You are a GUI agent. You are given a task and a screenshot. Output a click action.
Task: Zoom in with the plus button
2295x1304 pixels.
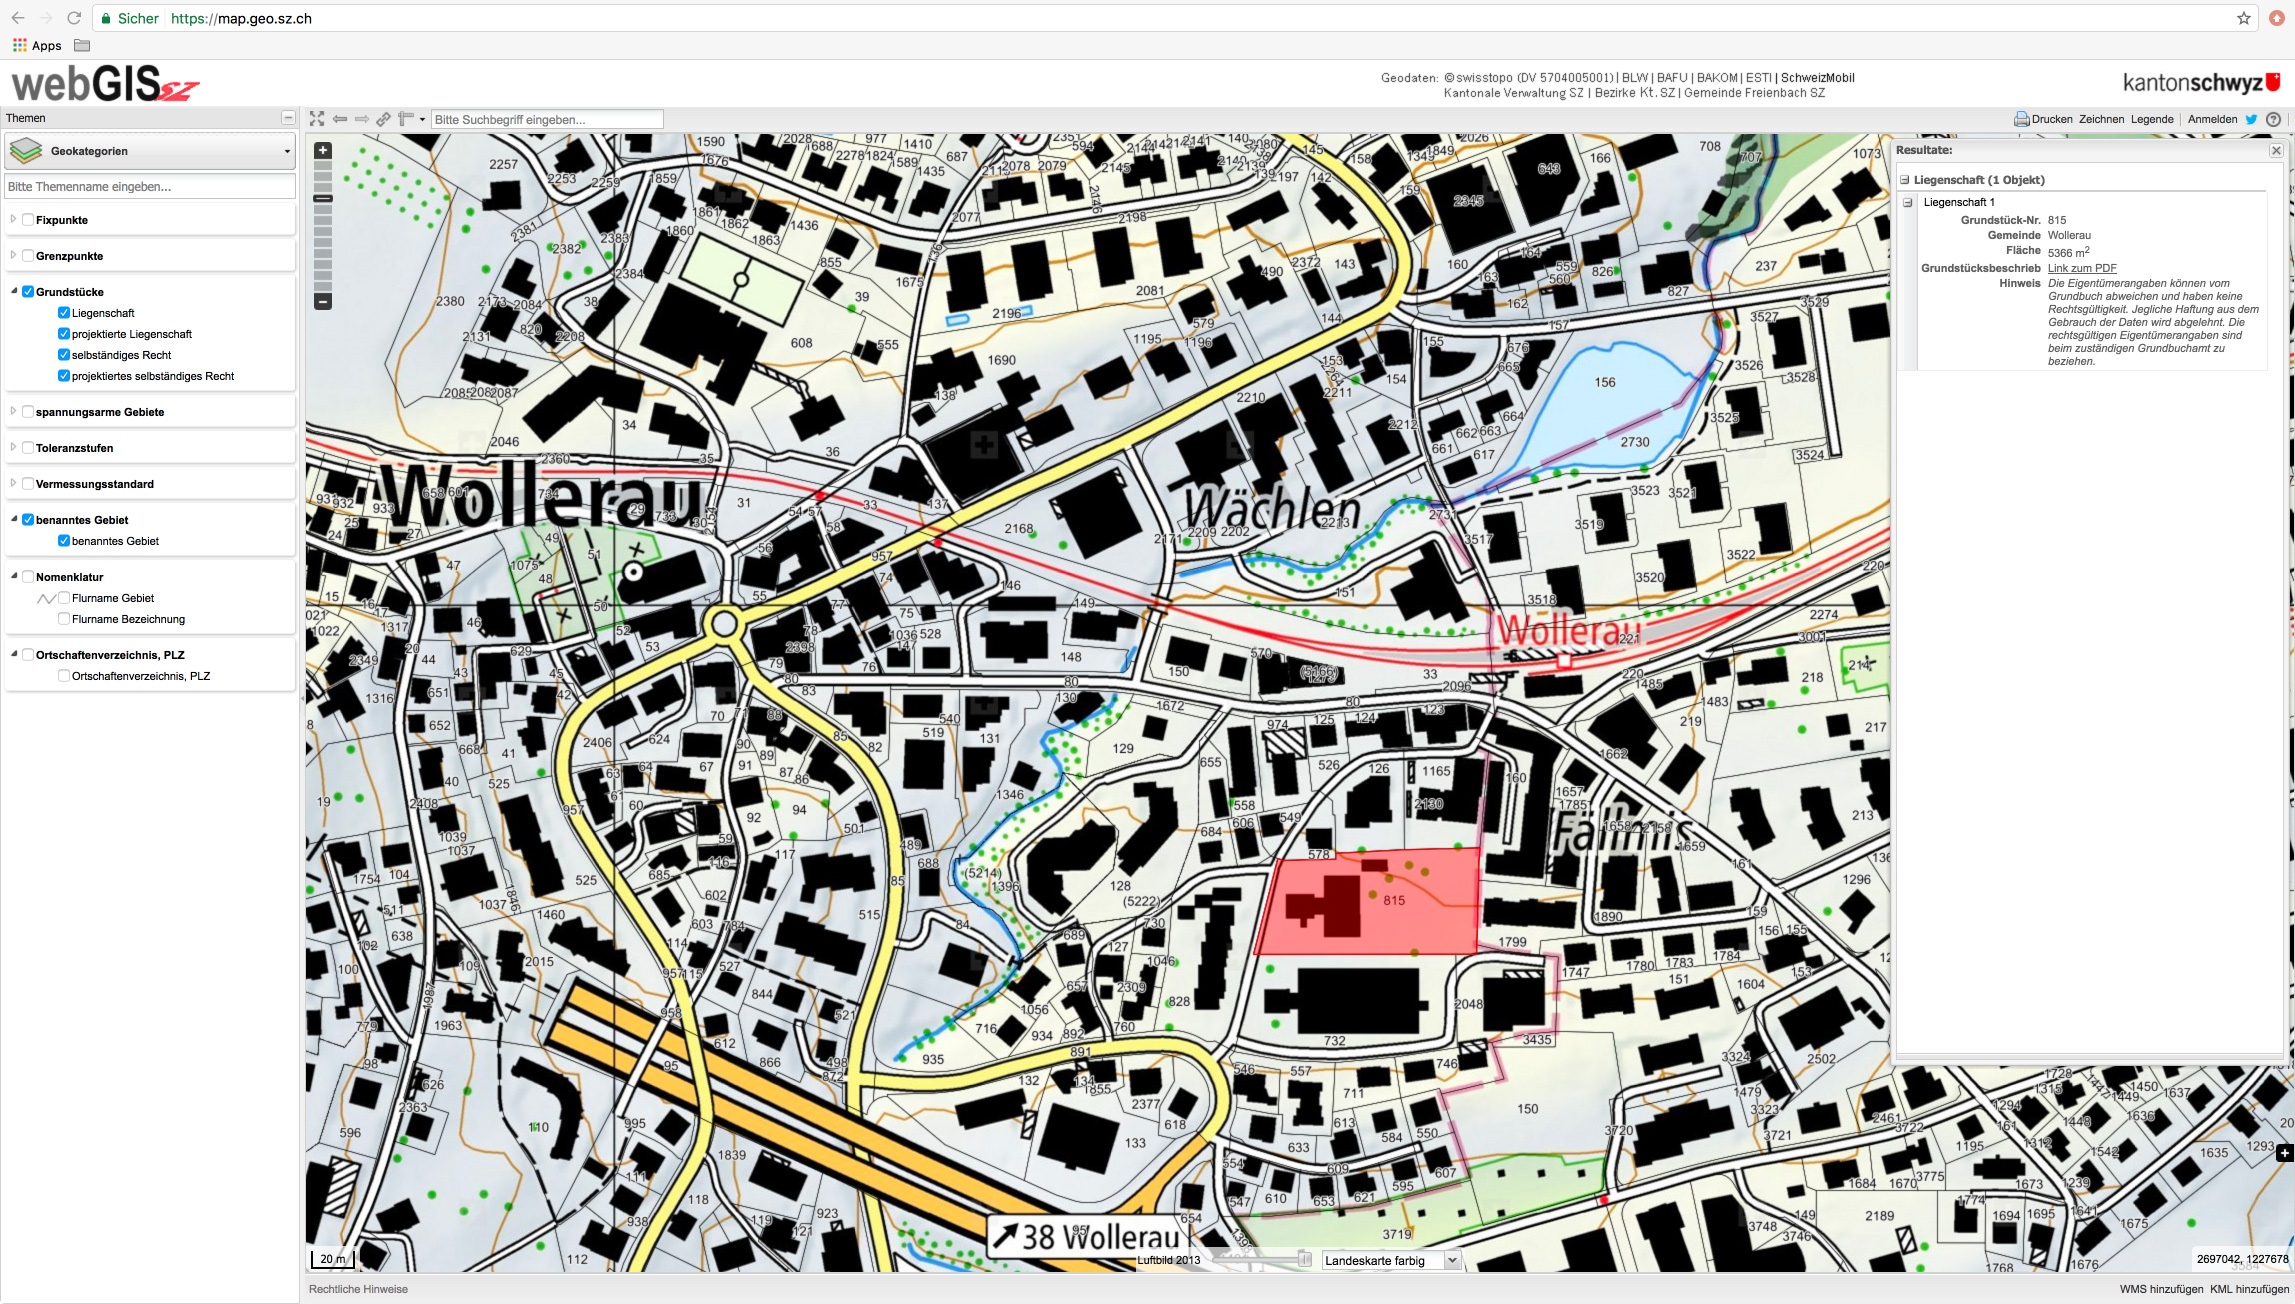click(323, 151)
